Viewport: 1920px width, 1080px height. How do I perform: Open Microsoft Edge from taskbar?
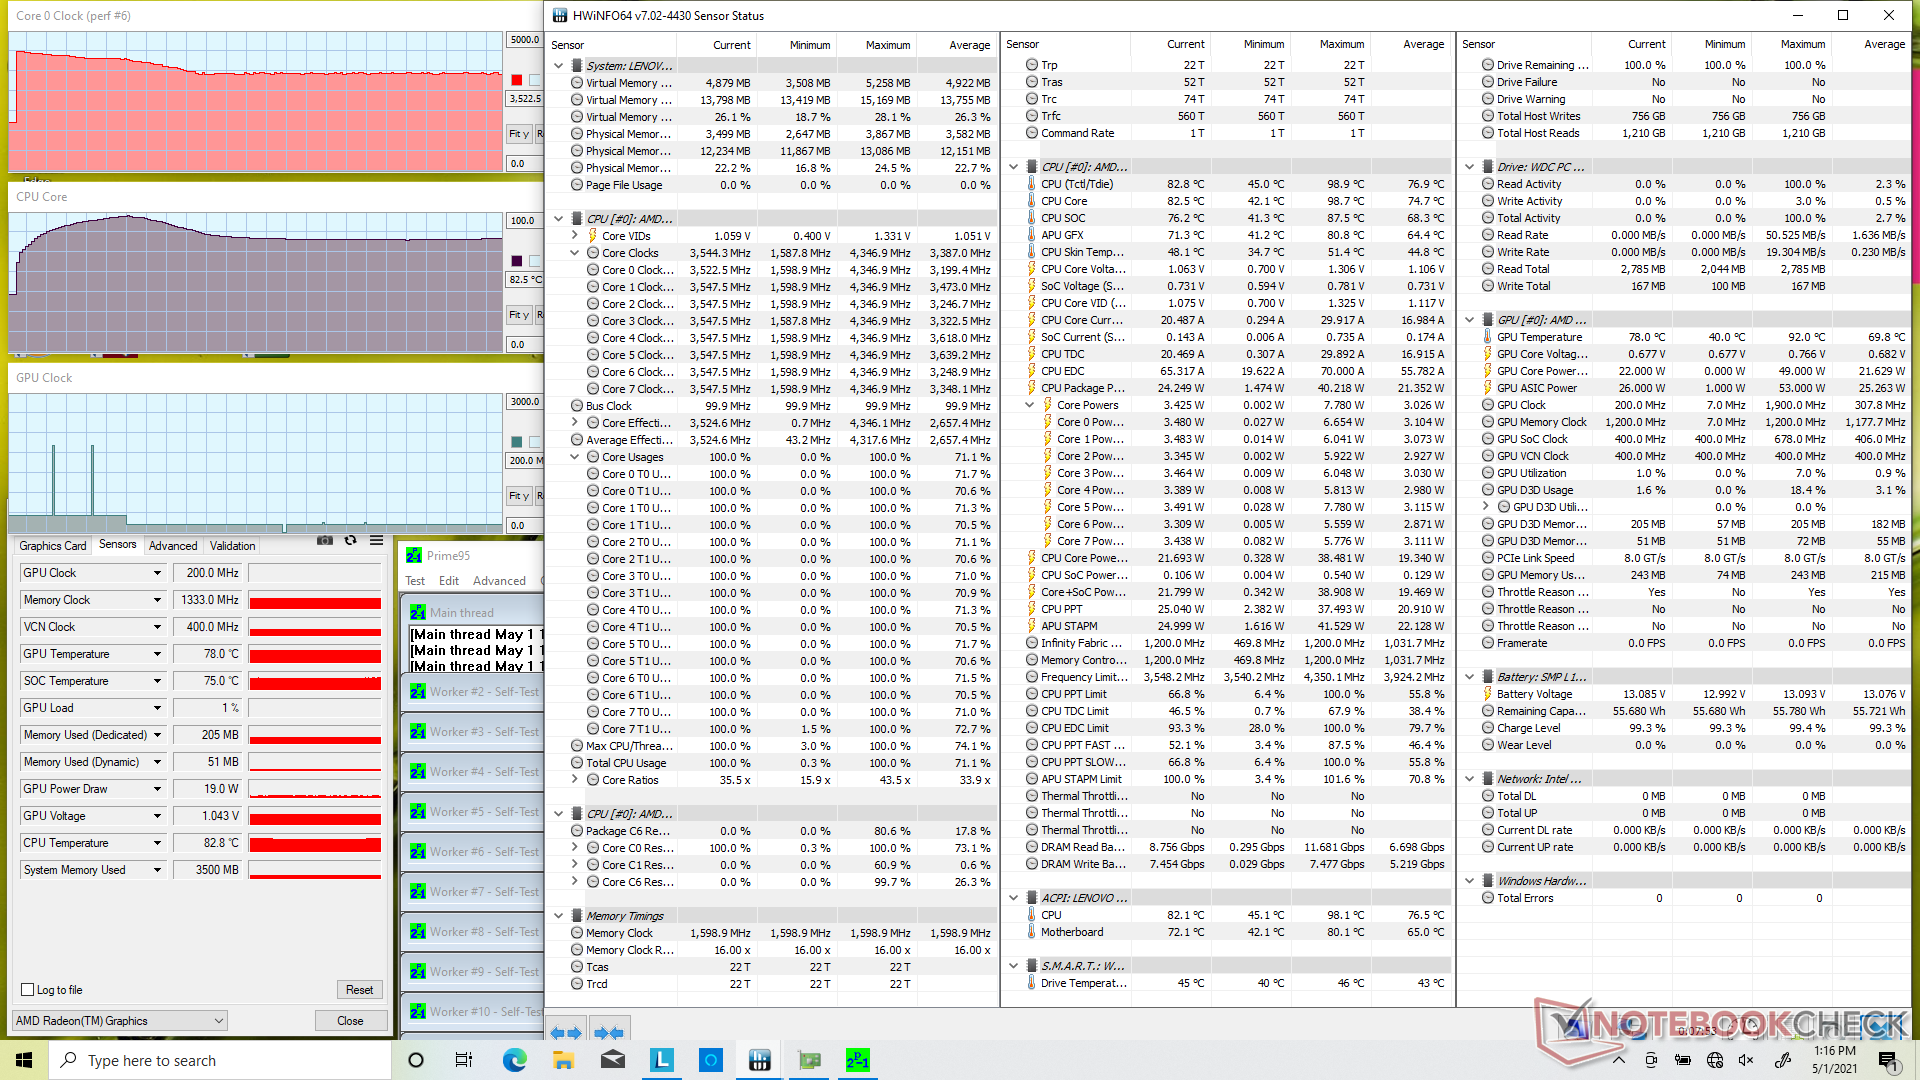514,1060
